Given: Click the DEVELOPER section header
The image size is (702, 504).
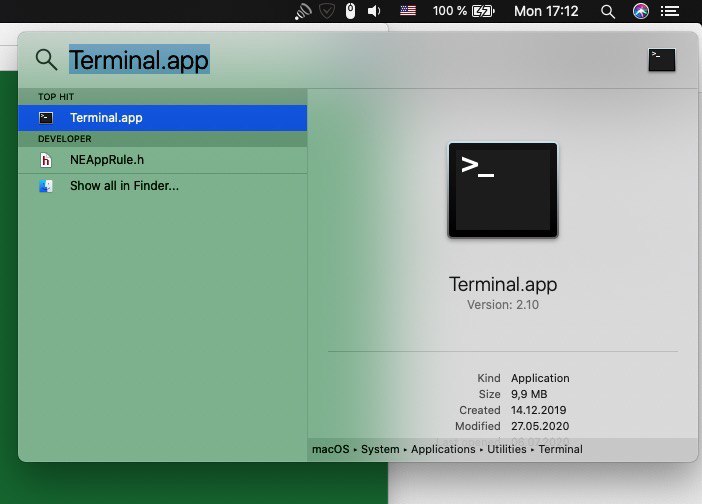Looking at the screenshot, I should point(64,139).
